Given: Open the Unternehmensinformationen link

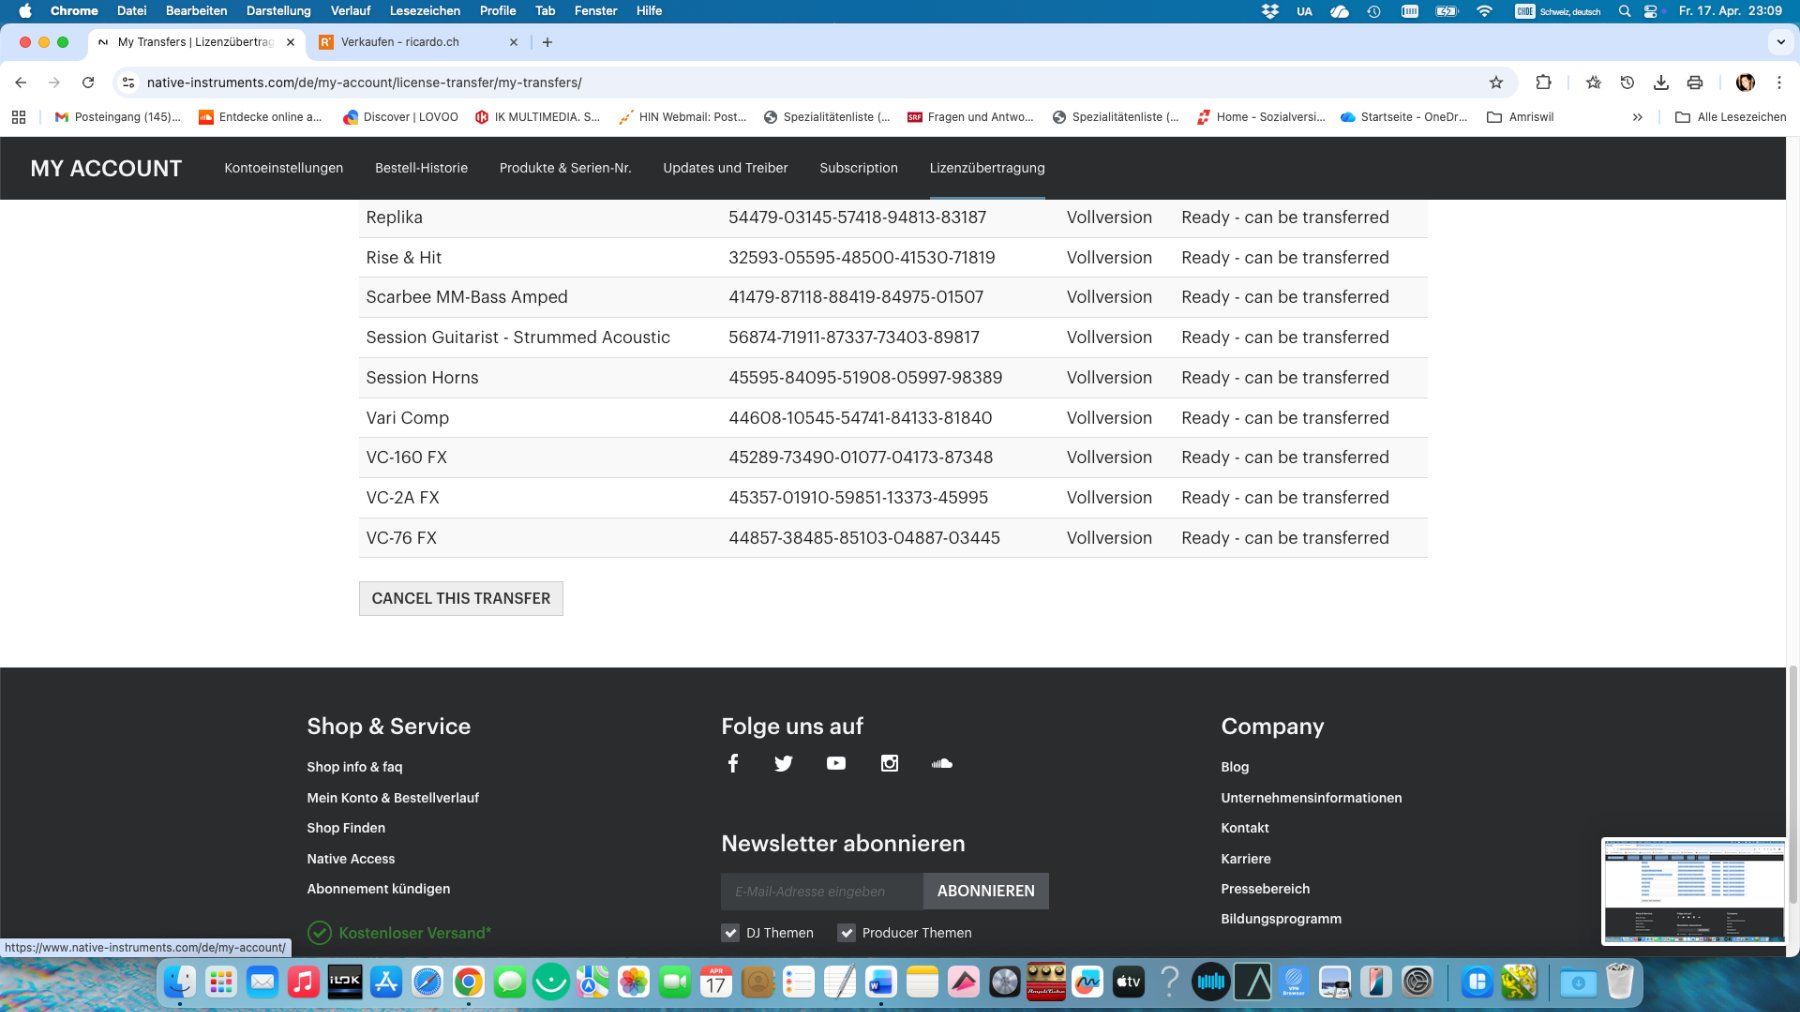Looking at the screenshot, I should [x=1311, y=798].
